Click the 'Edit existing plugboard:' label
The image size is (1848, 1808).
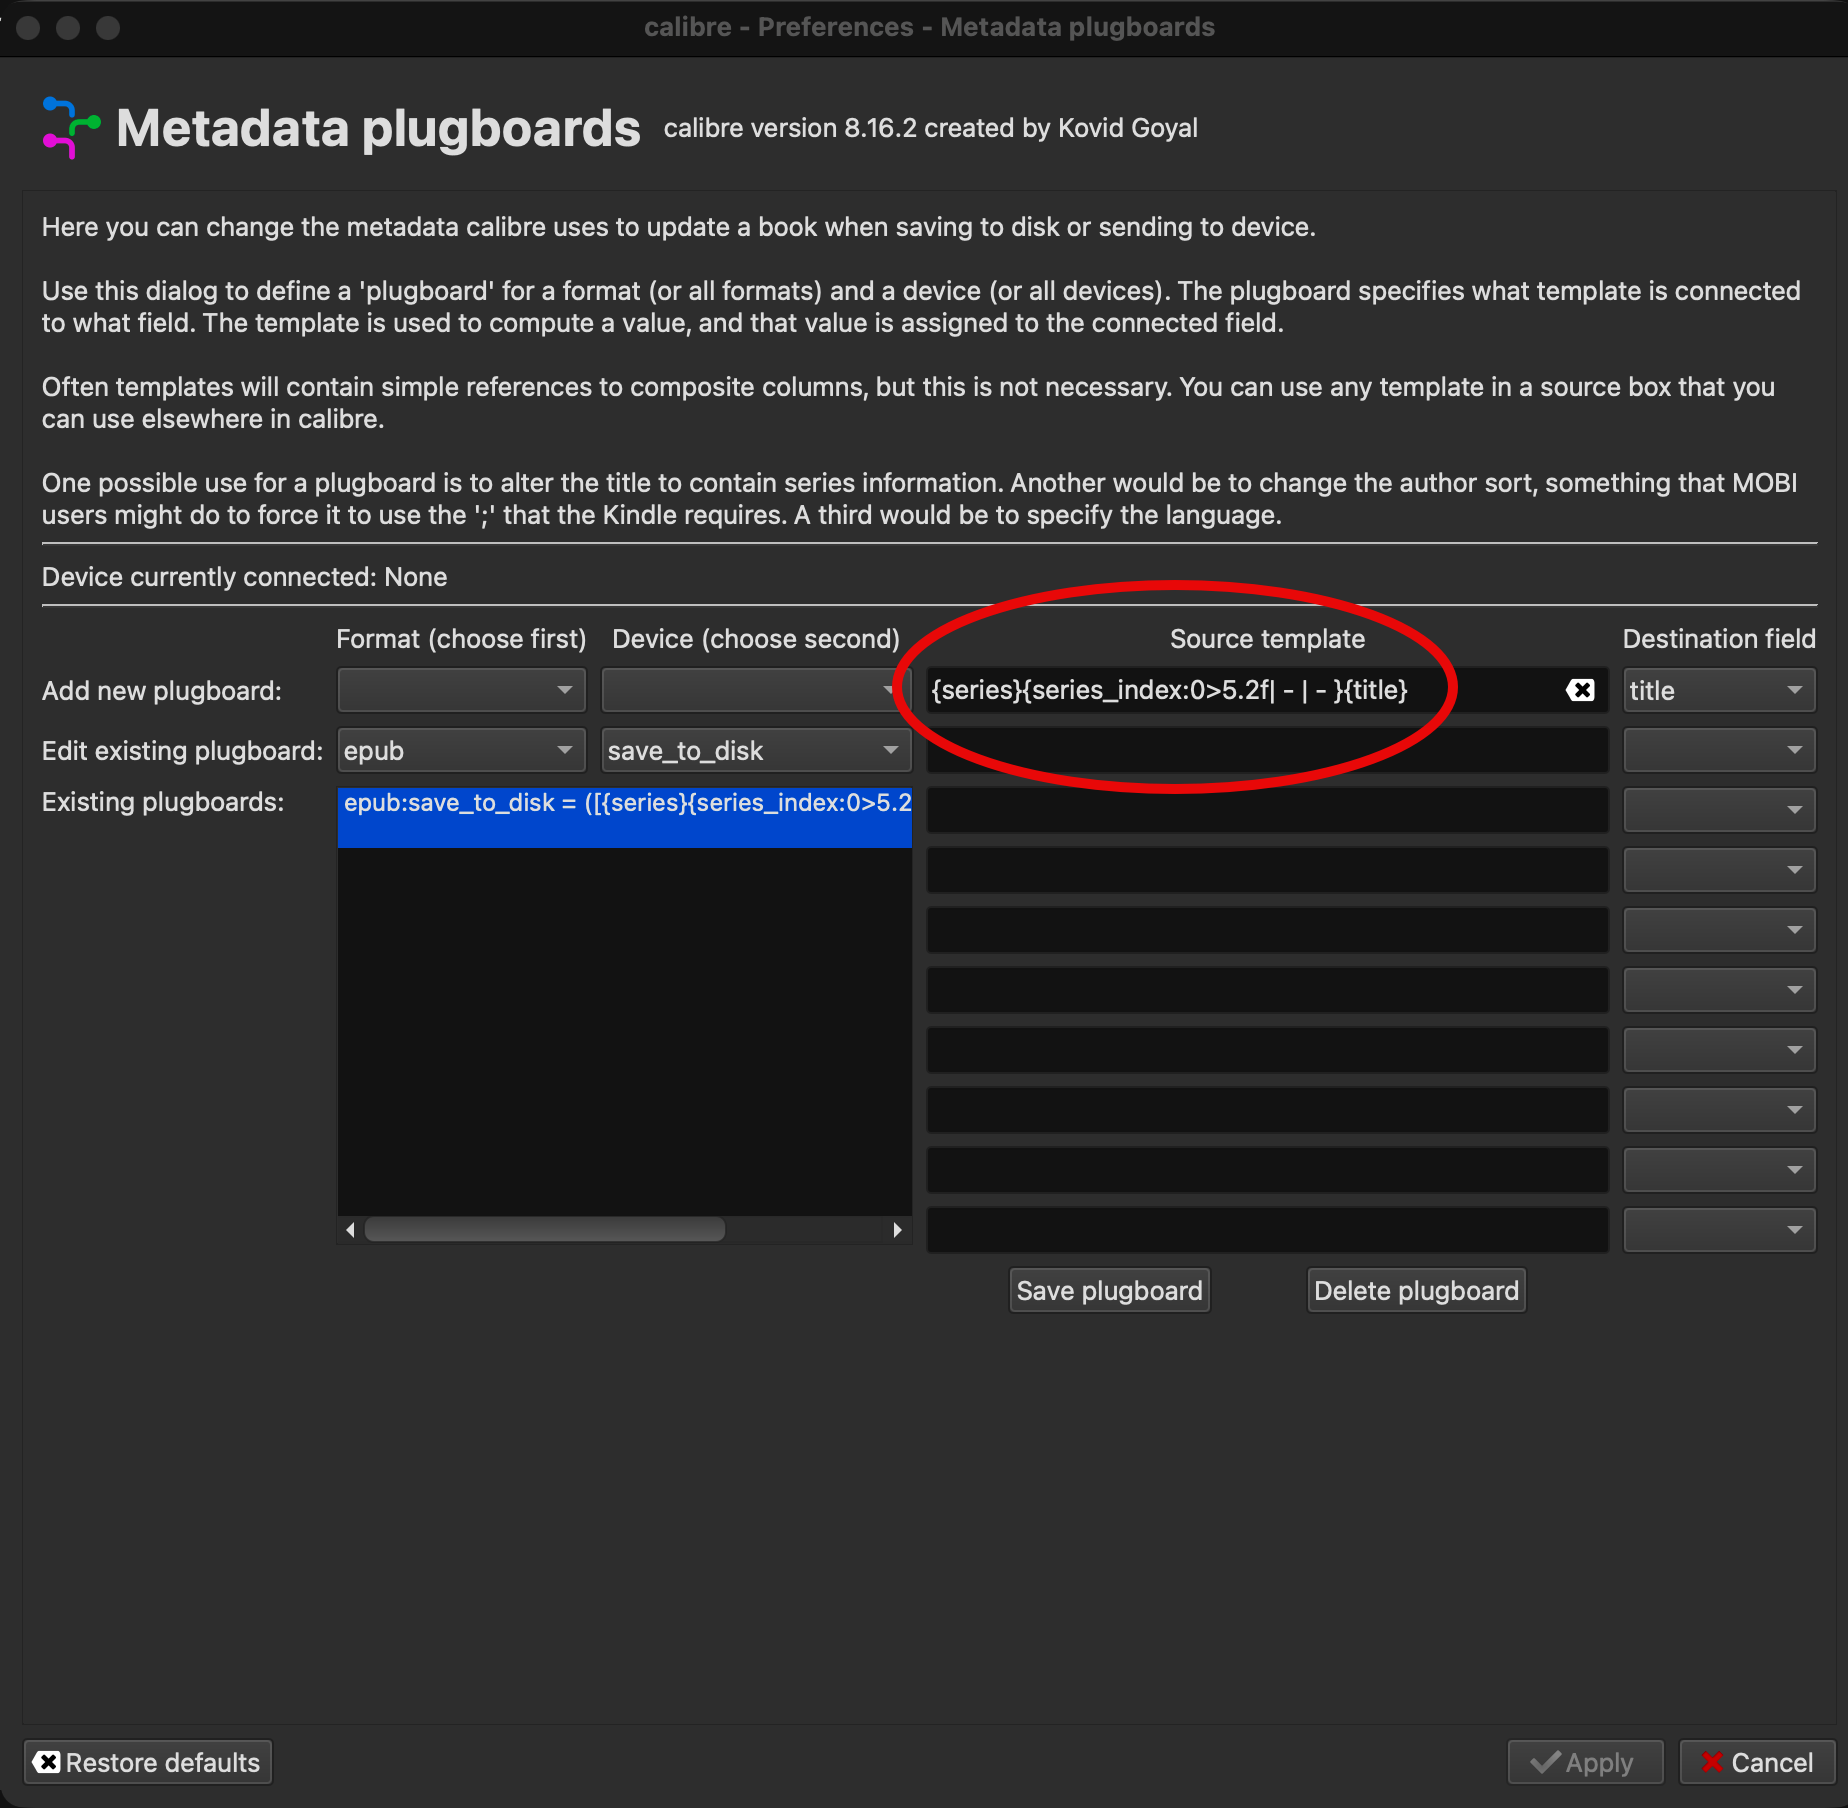(182, 751)
